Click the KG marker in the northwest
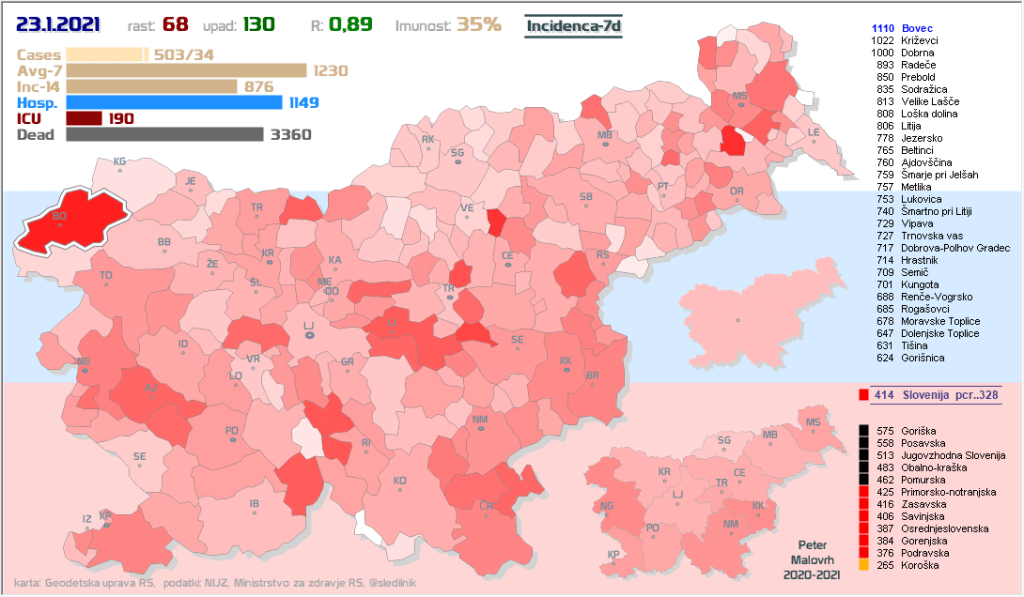1024x597 pixels. click(120, 162)
